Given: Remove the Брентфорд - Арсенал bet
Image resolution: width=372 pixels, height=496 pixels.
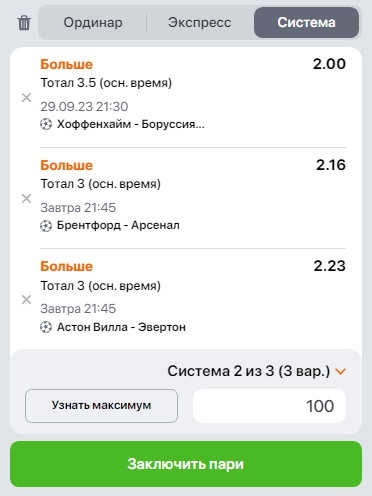Looking at the screenshot, I should pyautogui.click(x=26, y=199).
